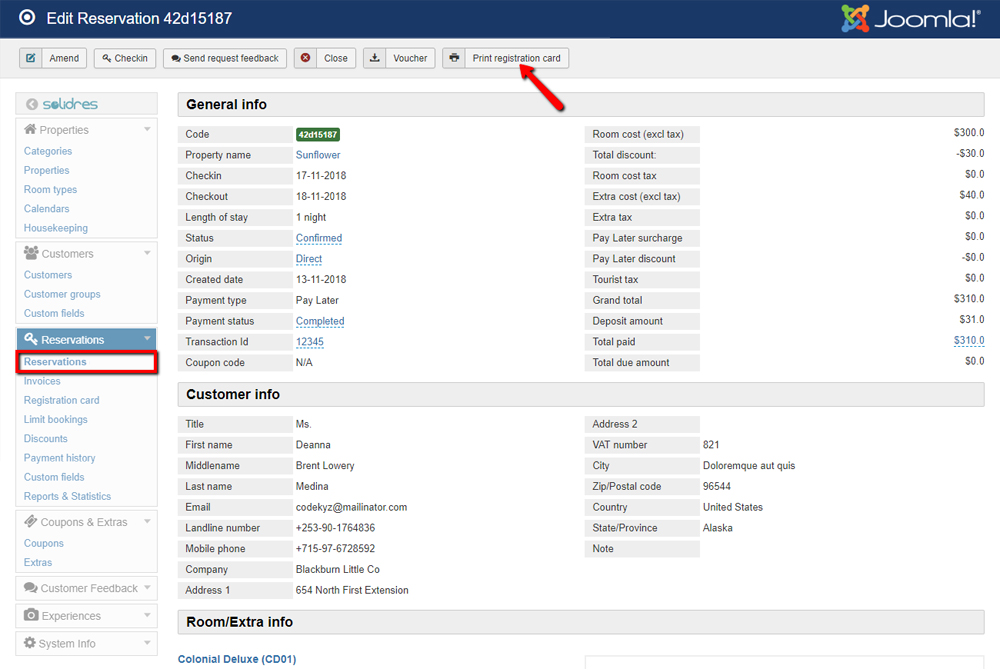Click the red Close X icon

click(x=305, y=58)
